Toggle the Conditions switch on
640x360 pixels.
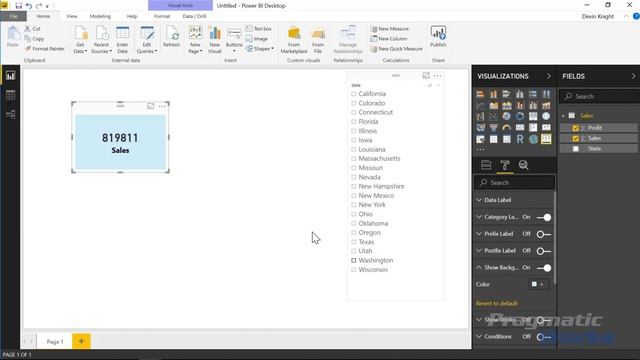coord(544,337)
